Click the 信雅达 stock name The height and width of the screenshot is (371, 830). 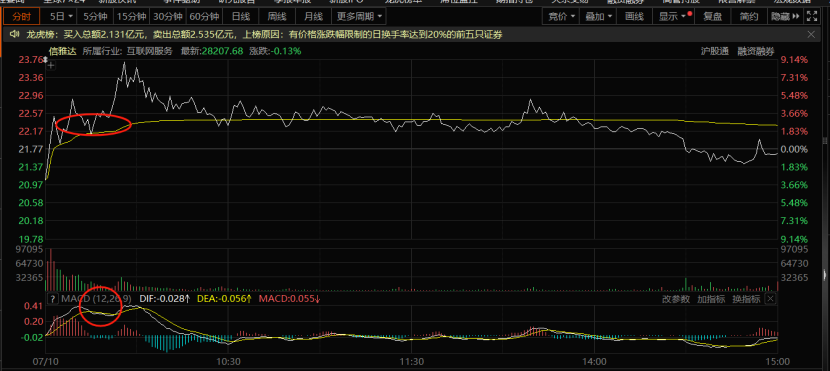62,51
